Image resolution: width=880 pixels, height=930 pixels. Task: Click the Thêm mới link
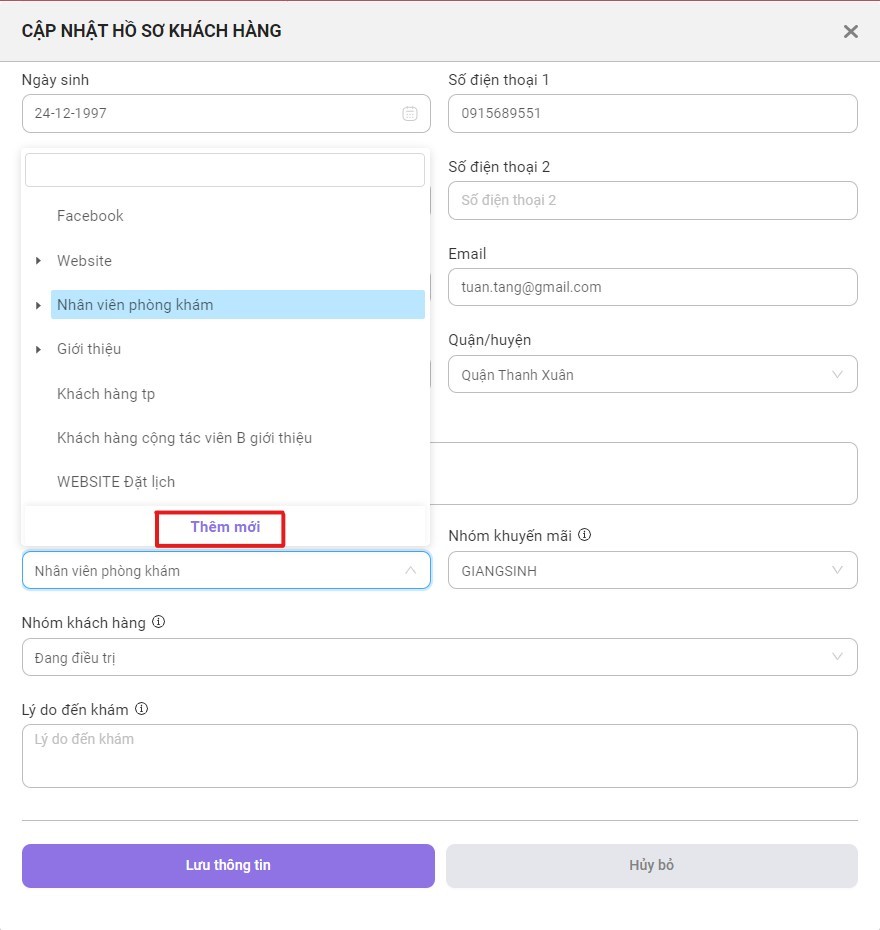225,527
